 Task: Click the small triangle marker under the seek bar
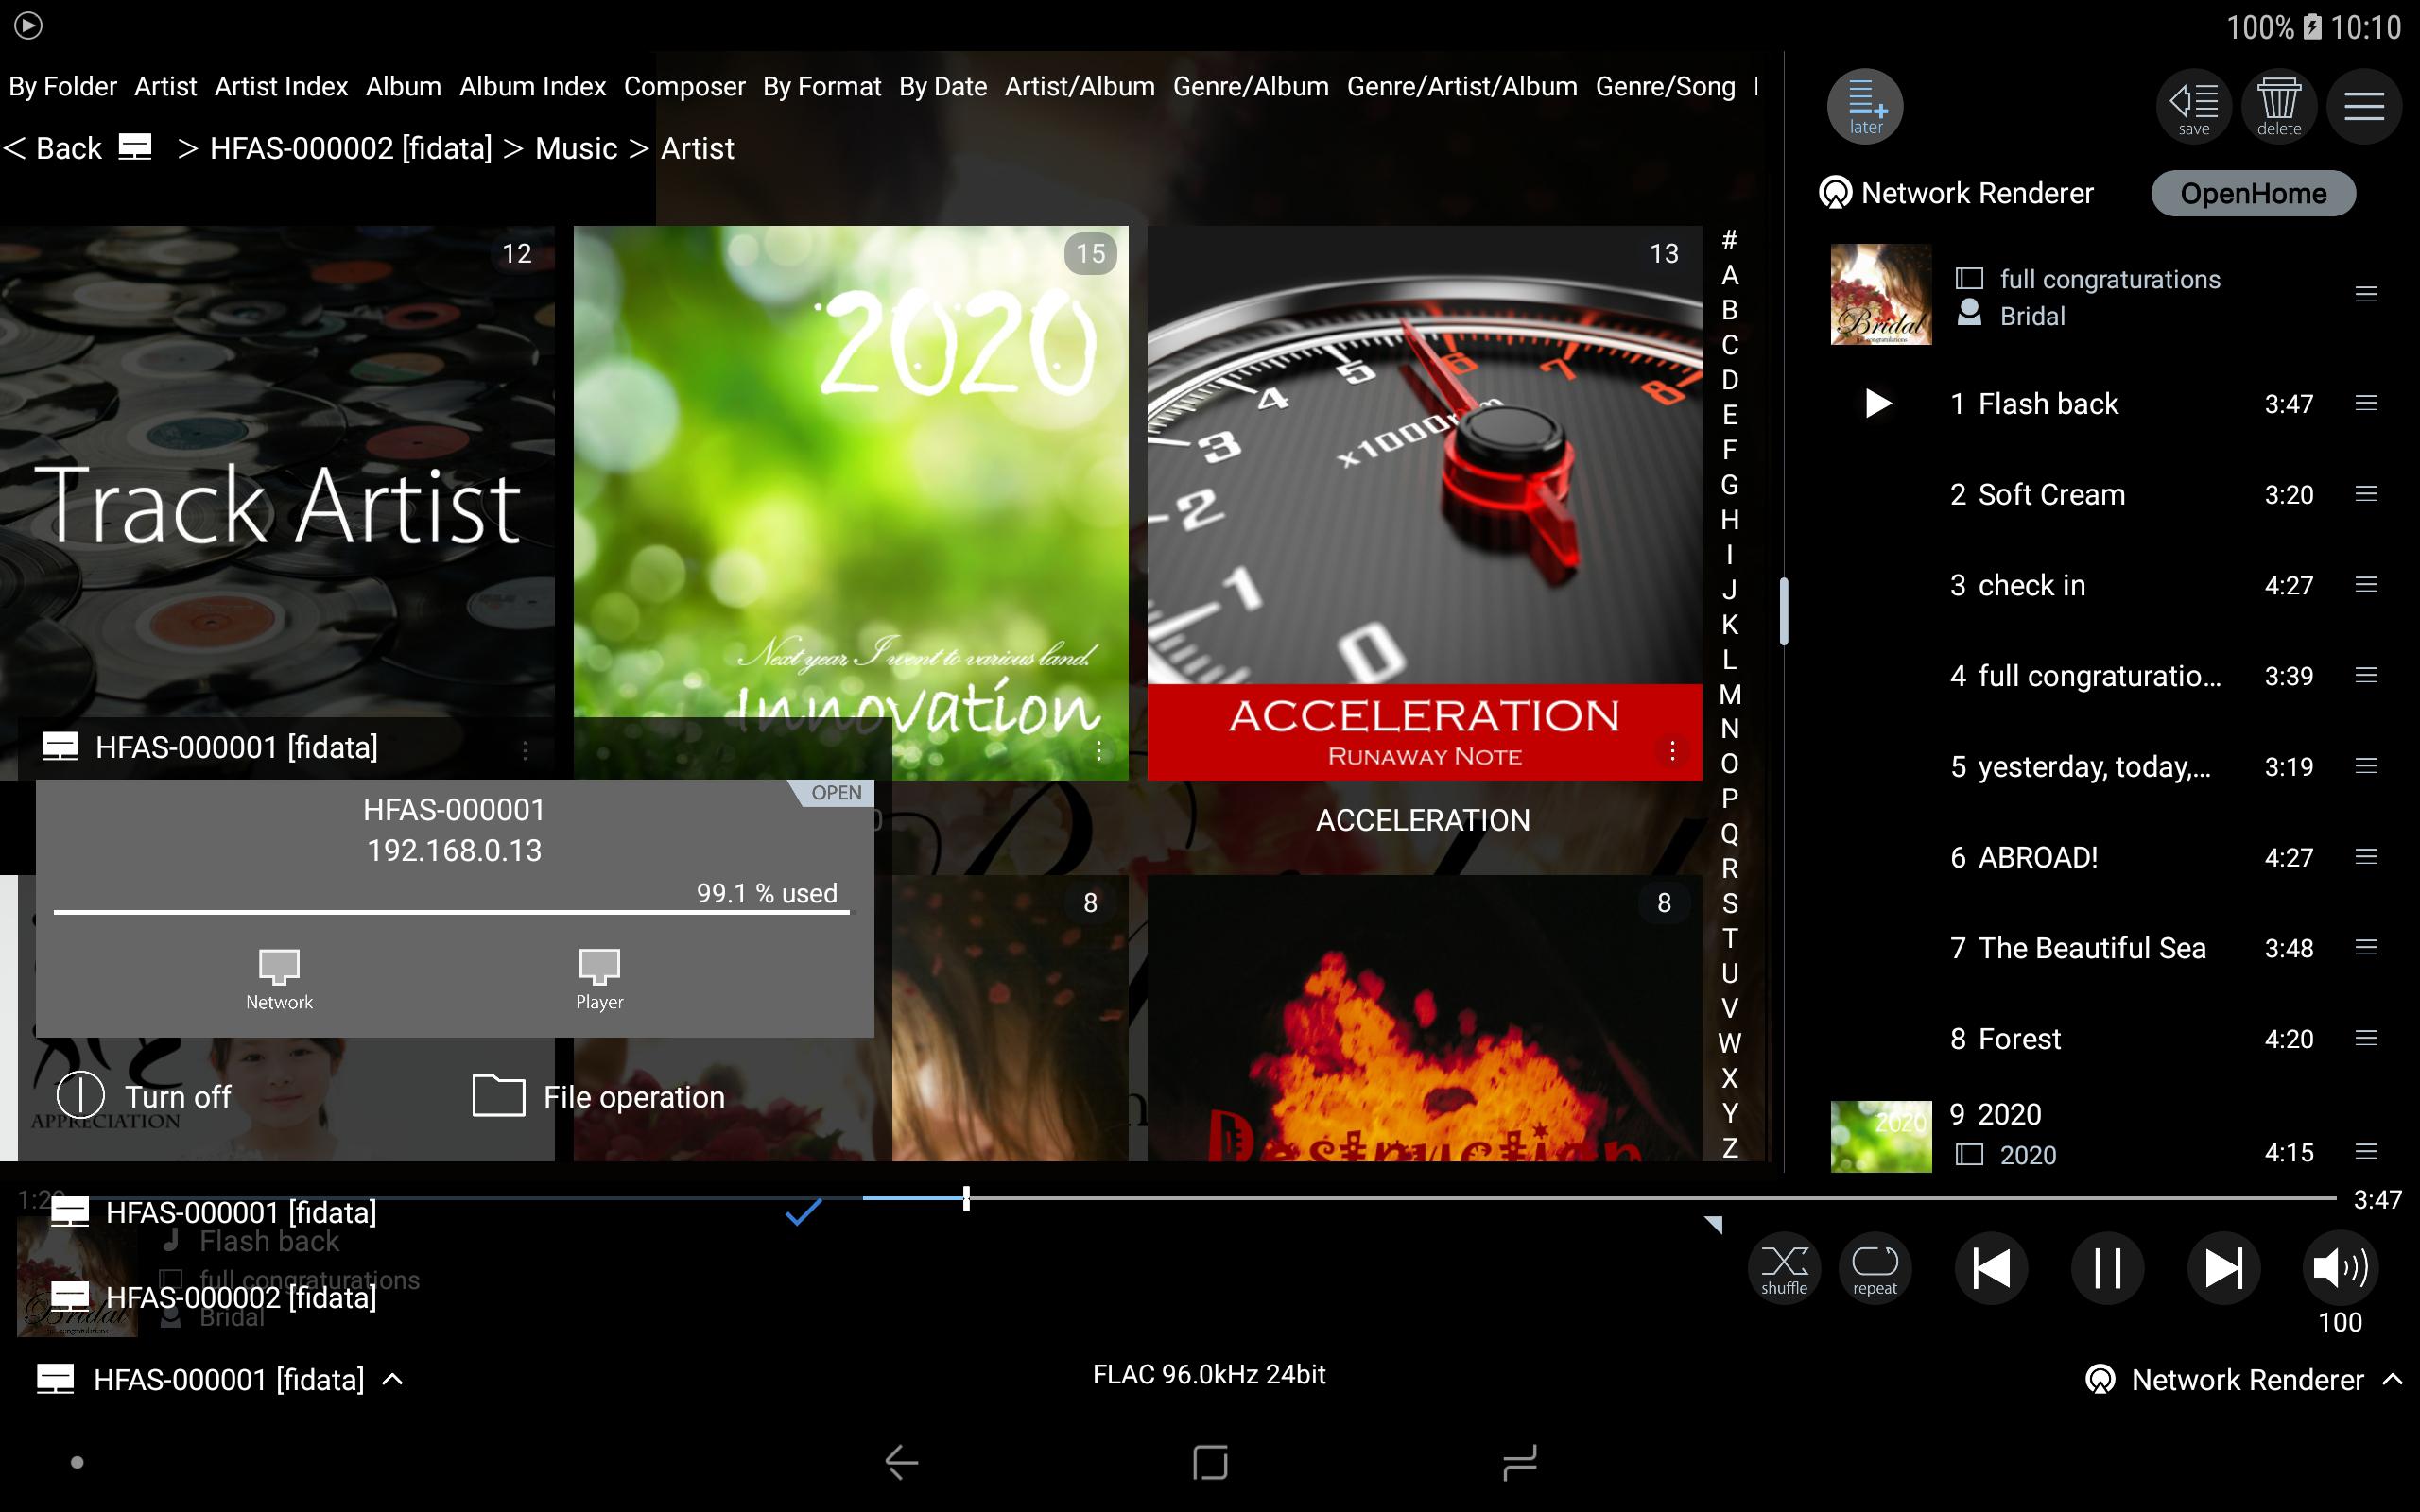(x=1713, y=1224)
